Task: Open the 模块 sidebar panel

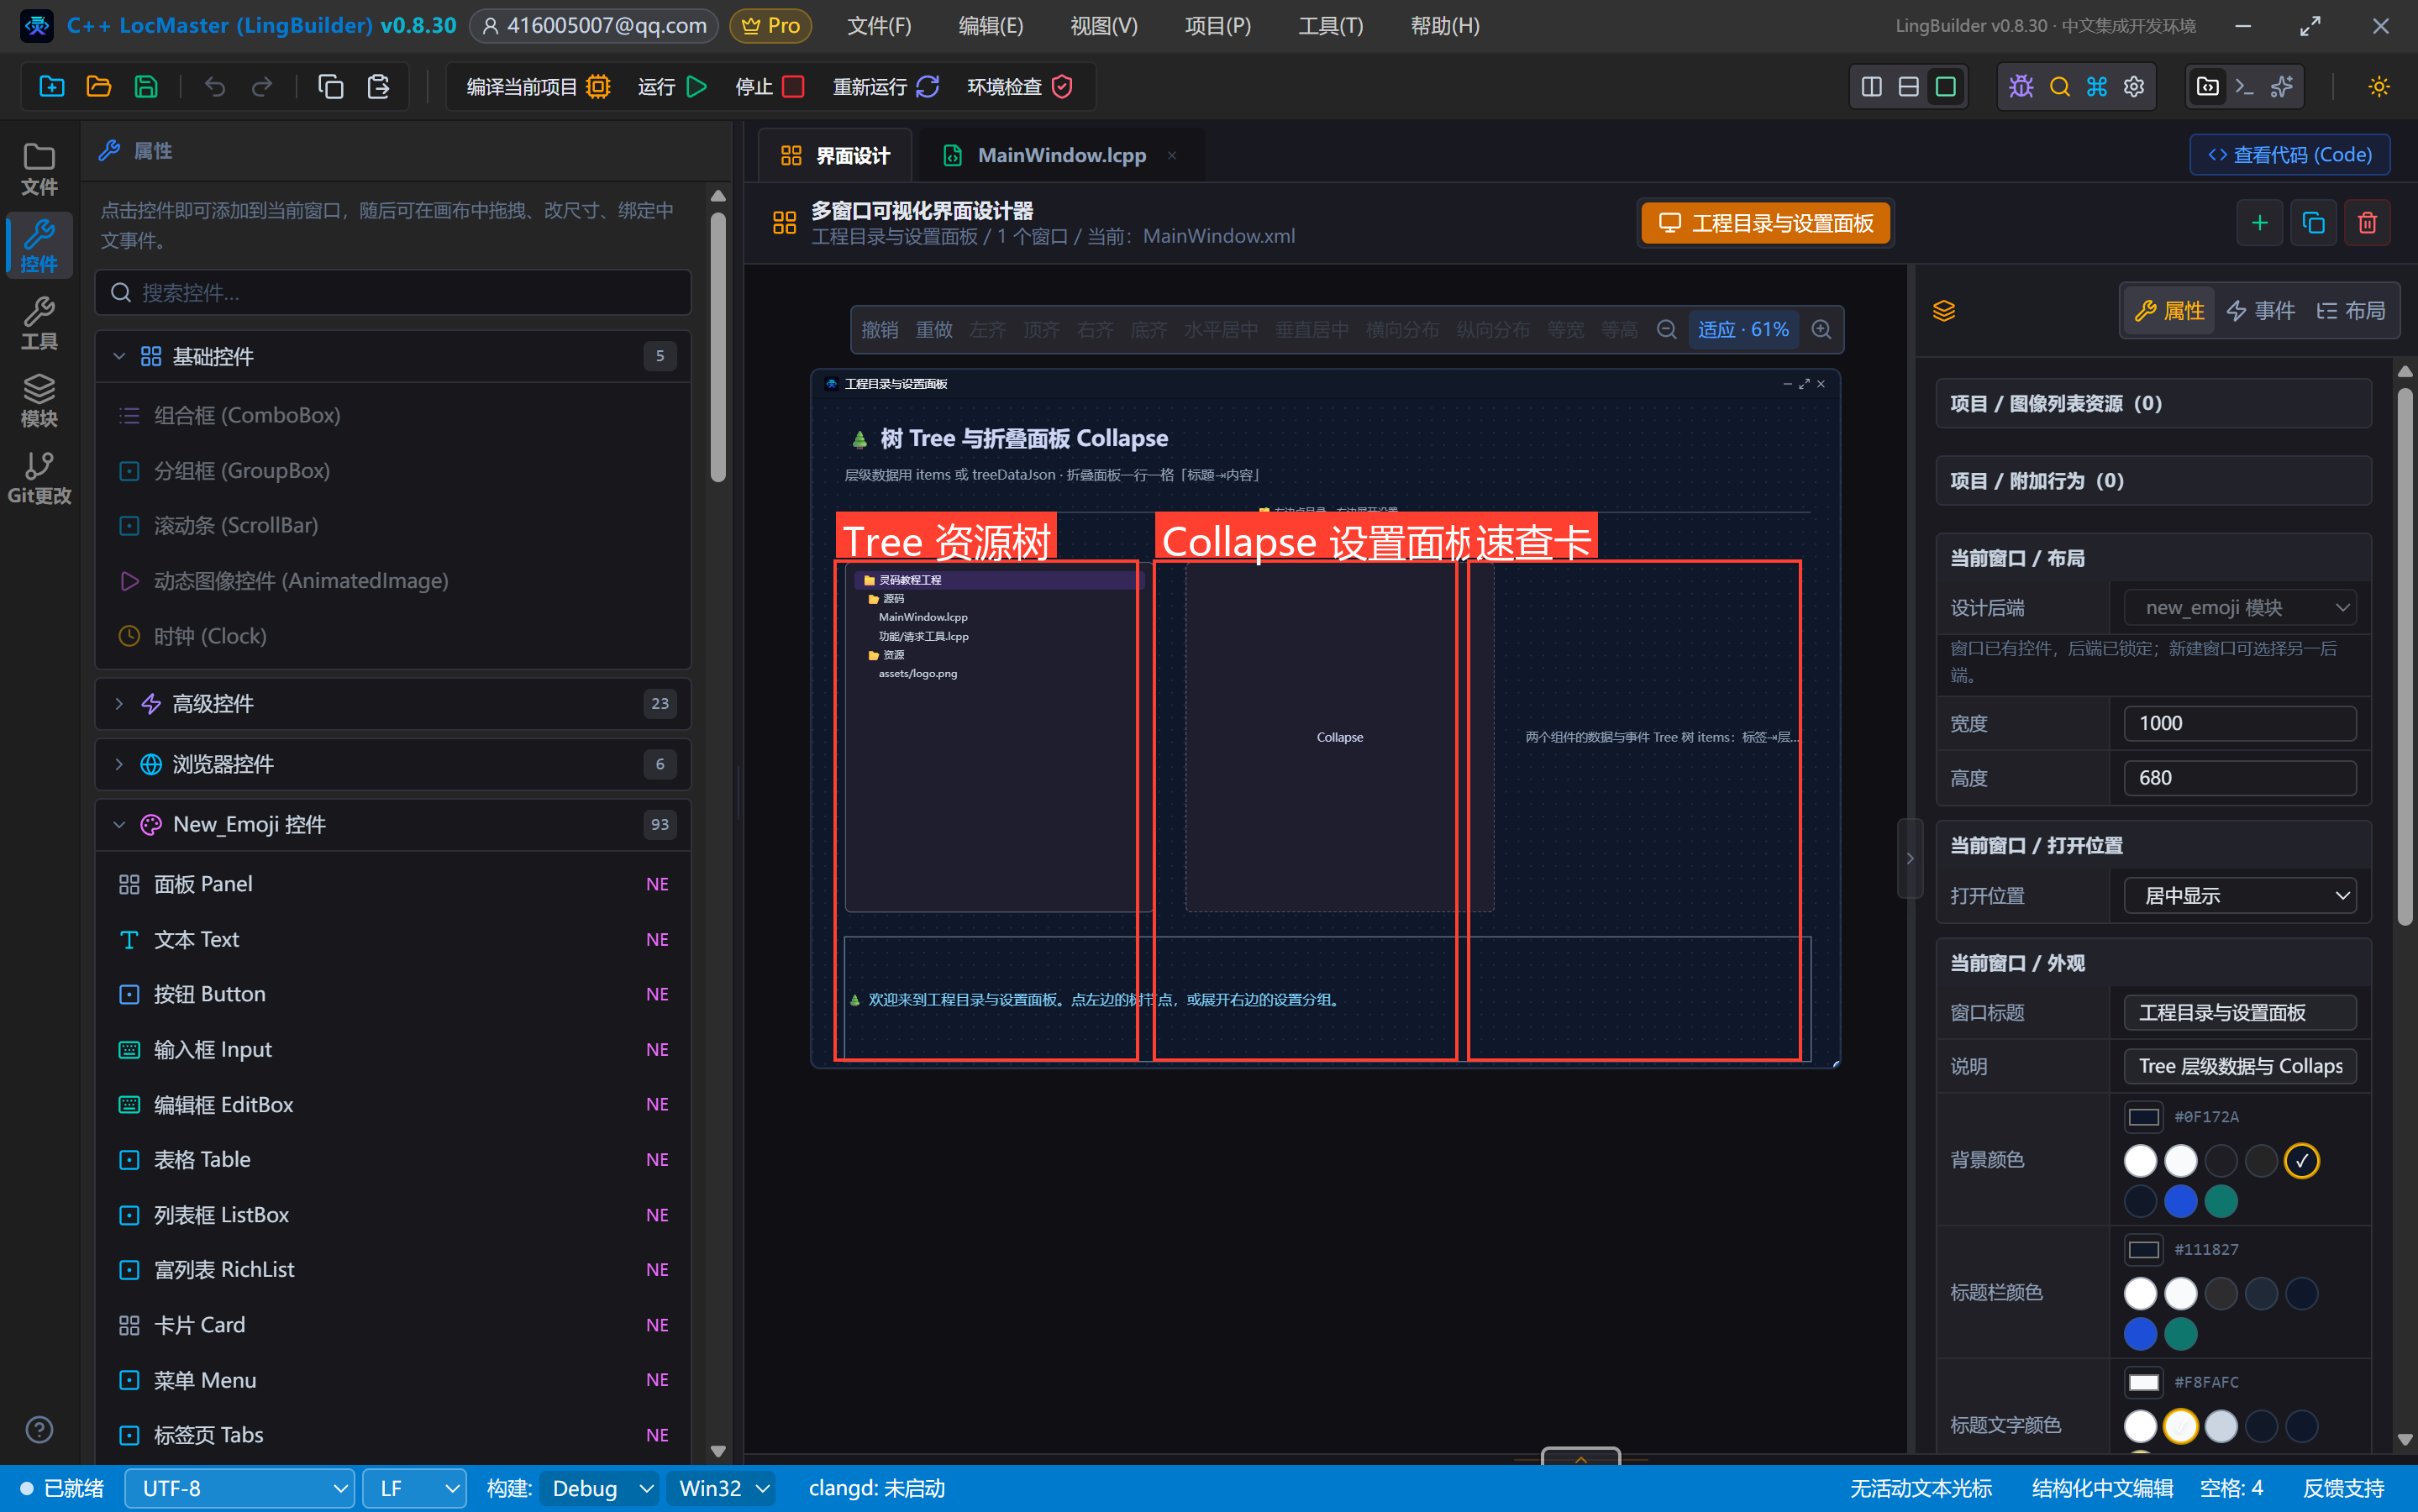Action: (39, 400)
